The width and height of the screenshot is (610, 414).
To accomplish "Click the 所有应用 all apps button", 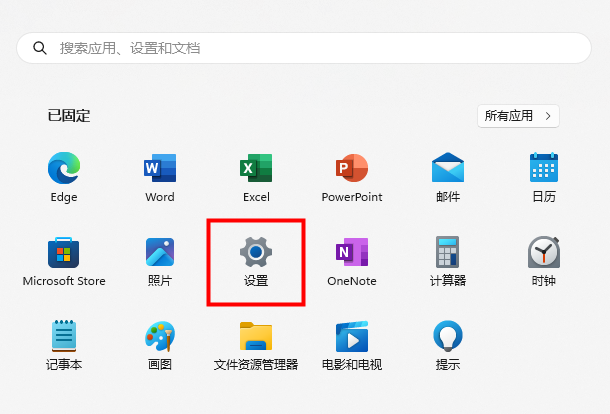I will [518, 116].
